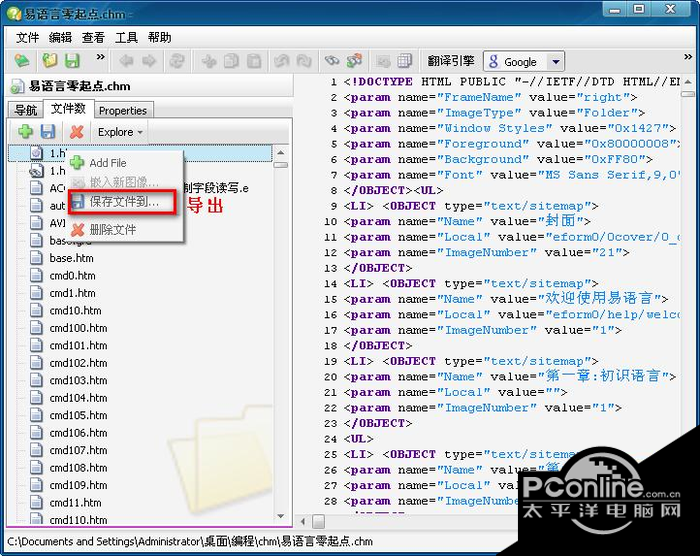Click the undo toolbar icon
Image resolution: width=700 pixels, height=556 pixels.
(281, 61)
